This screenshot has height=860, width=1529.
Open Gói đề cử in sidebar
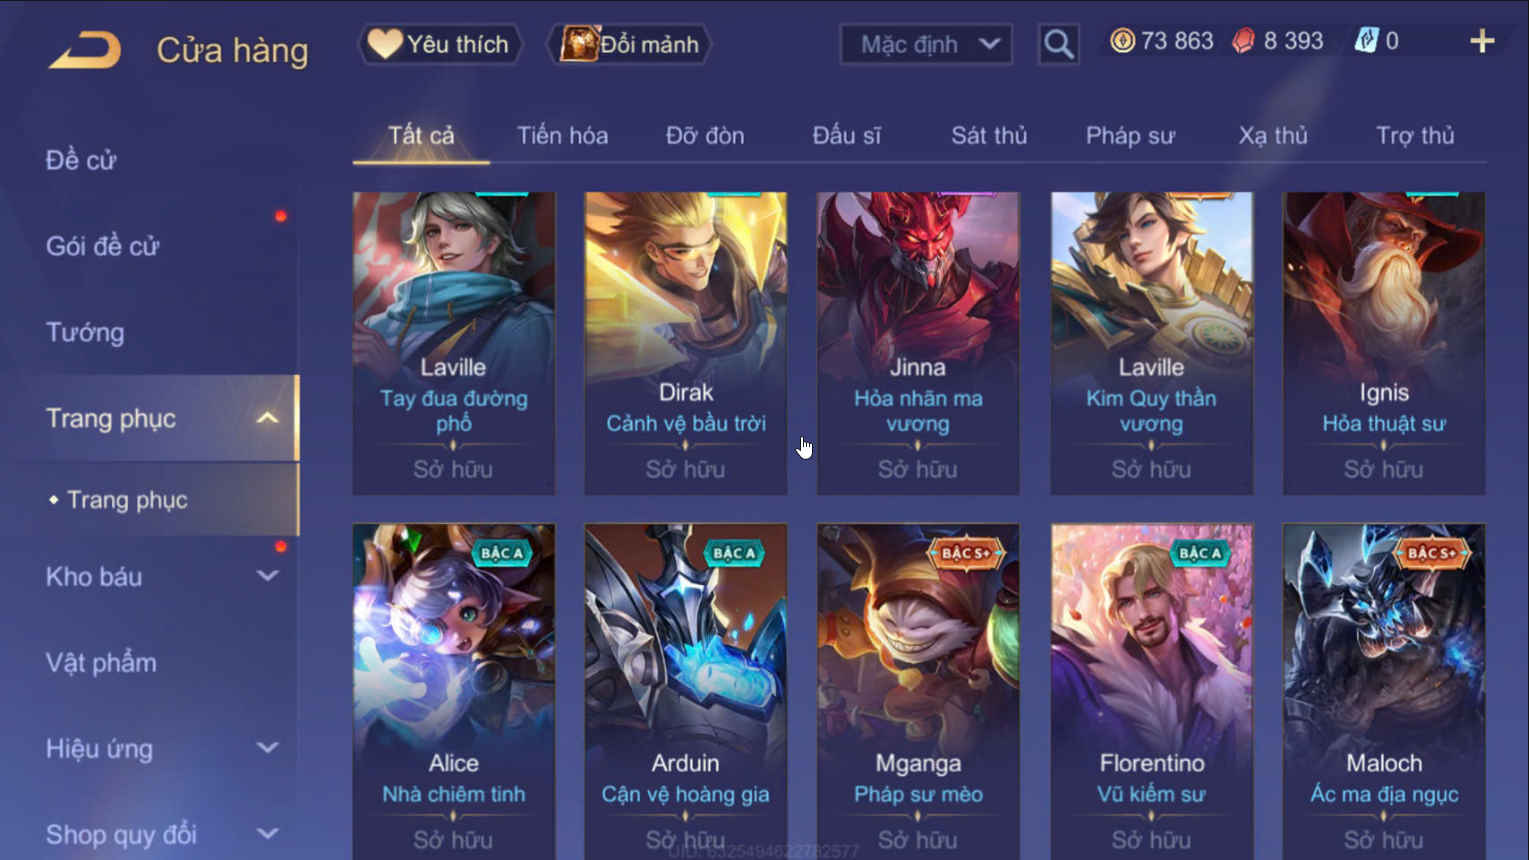[x=102, y=246]
